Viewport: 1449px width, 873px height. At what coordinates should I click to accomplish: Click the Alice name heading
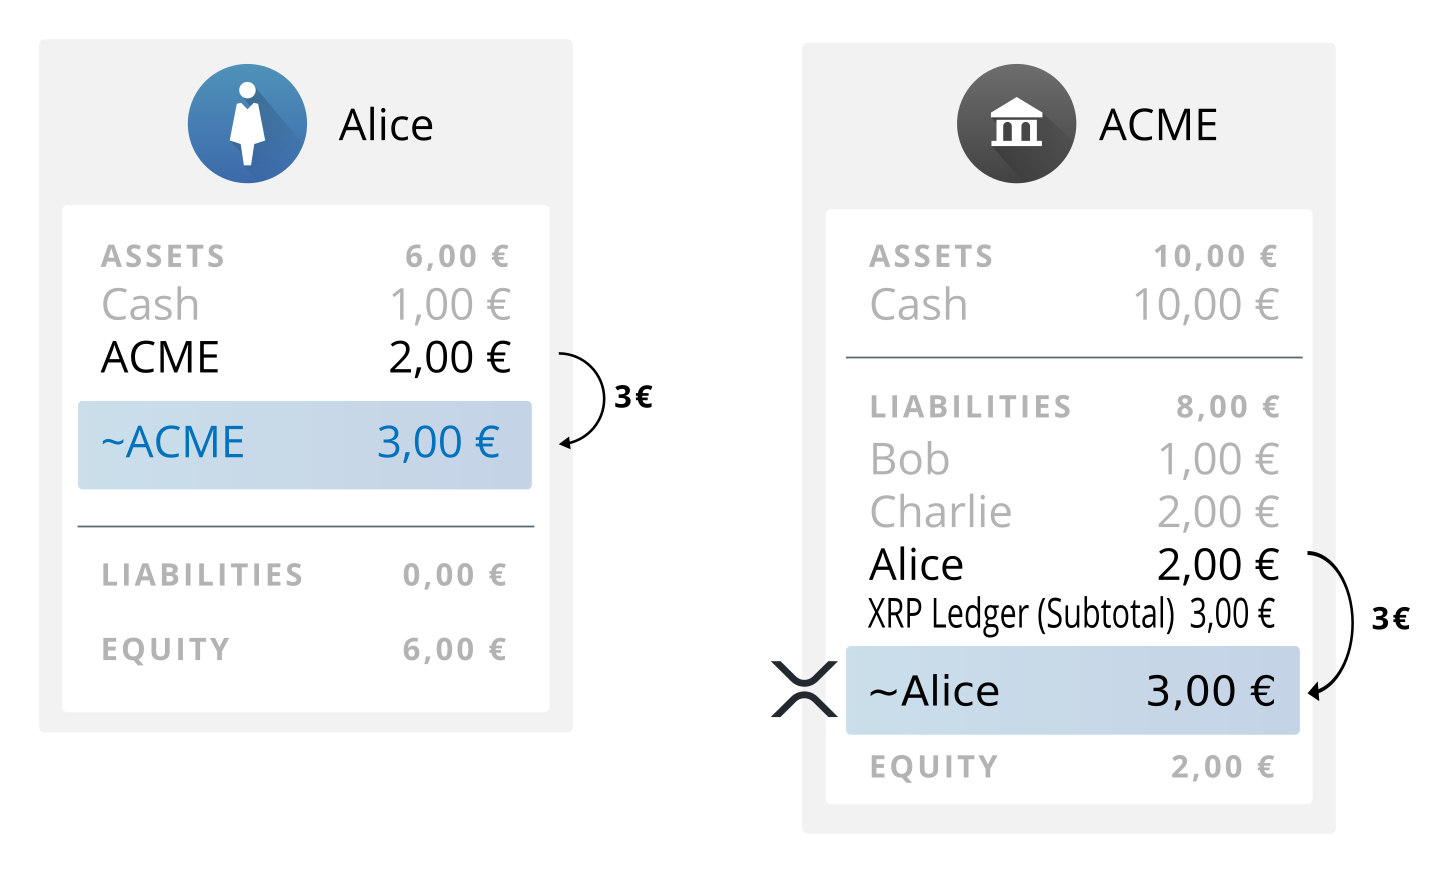[386, 126]
